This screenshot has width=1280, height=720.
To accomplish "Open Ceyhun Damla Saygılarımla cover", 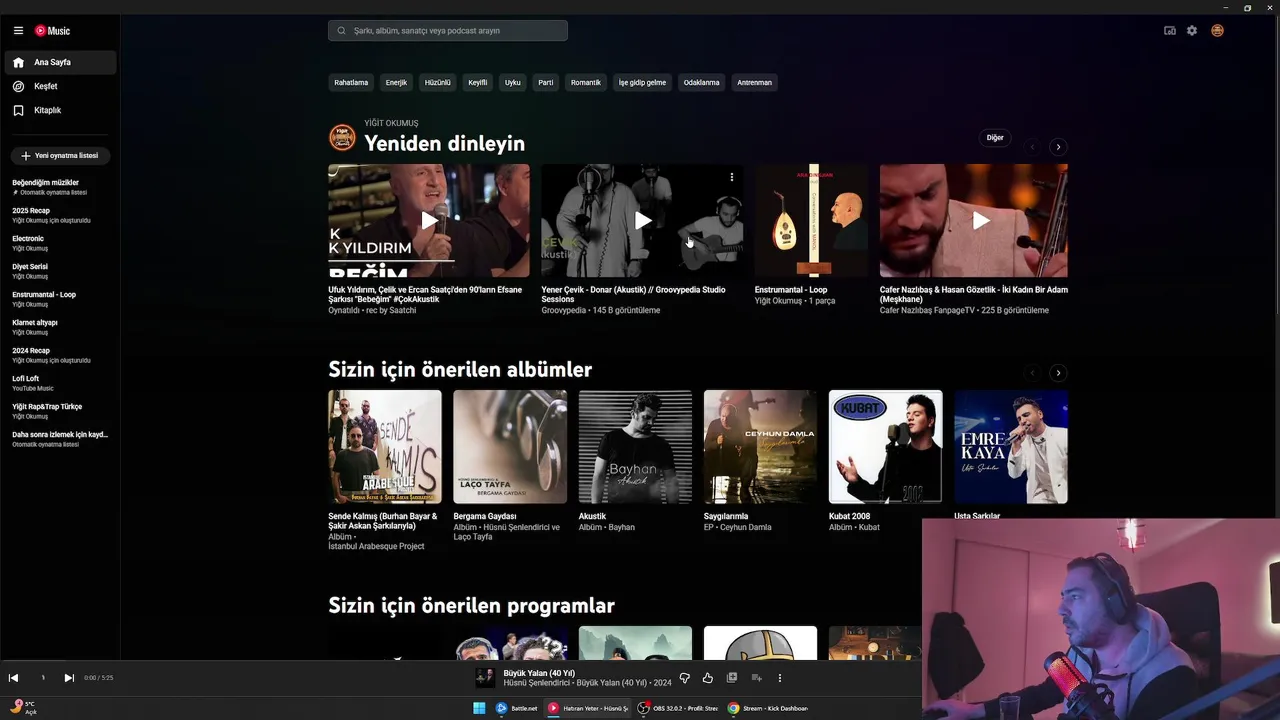I will [x=760, y=447].
